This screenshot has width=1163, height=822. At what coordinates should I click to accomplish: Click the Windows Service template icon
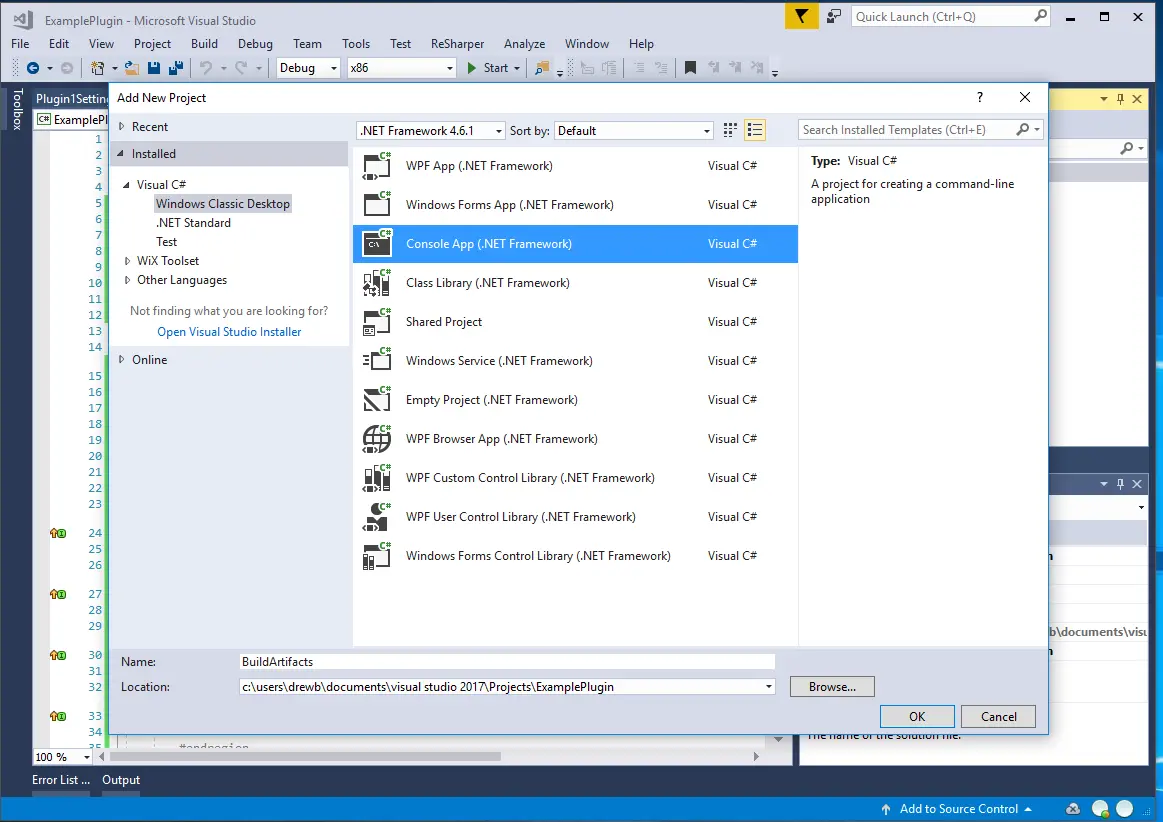(x=377, y=361)
